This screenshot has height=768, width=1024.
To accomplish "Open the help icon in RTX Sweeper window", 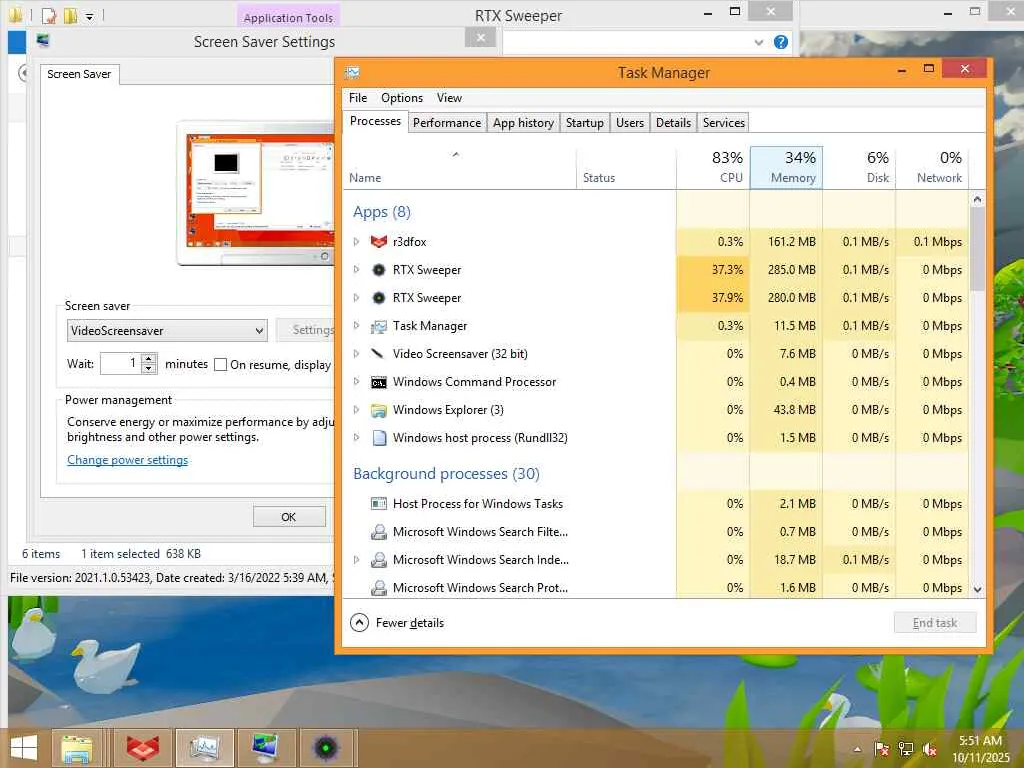I will pos(780,42).
